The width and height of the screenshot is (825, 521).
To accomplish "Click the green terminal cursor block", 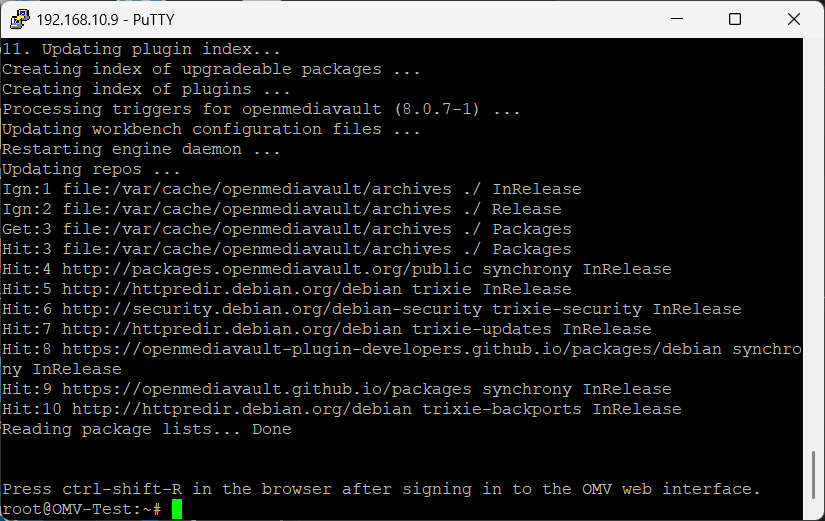I will (x=177, y=509).
